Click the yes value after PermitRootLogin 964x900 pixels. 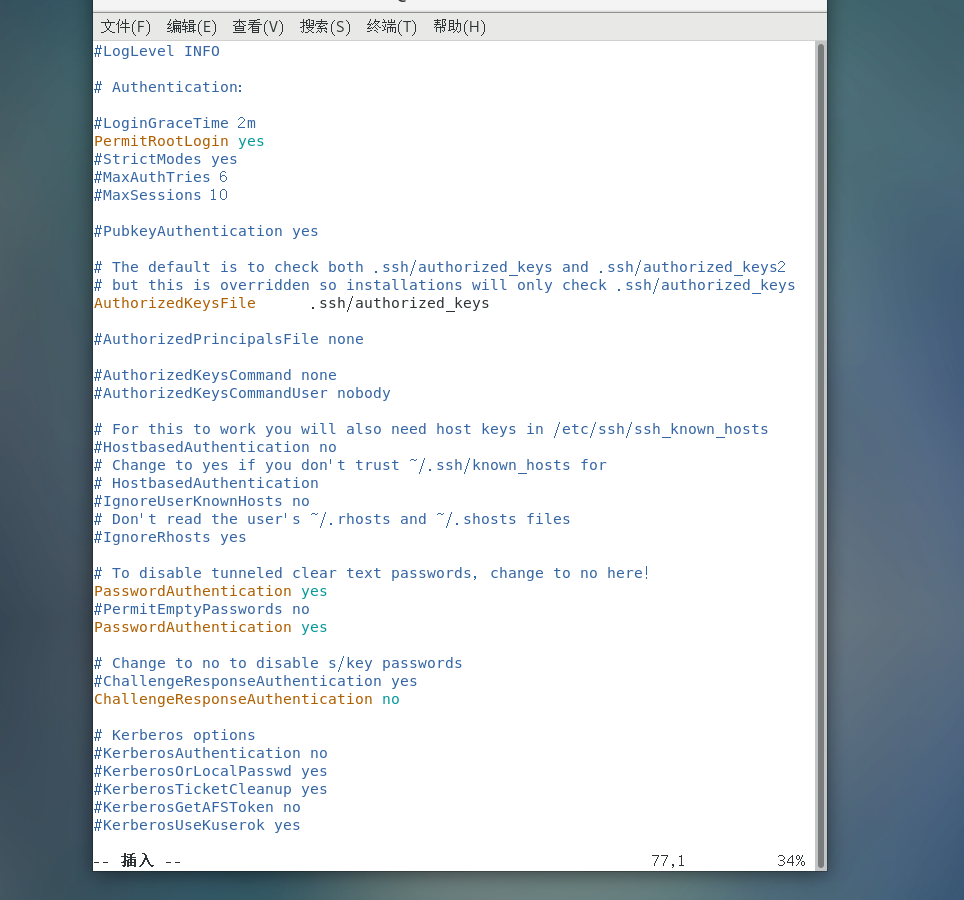(251, 141)
